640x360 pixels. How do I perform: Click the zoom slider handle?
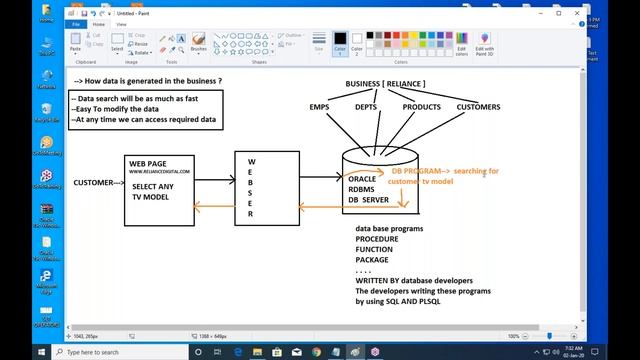(549, 336)
